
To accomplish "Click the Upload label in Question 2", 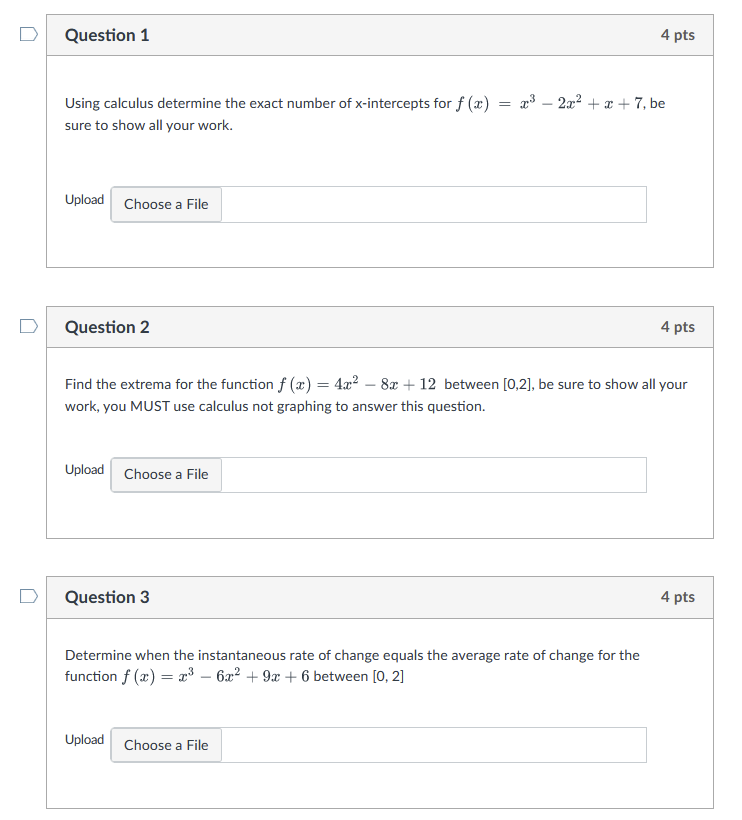I will click(85, 469).
